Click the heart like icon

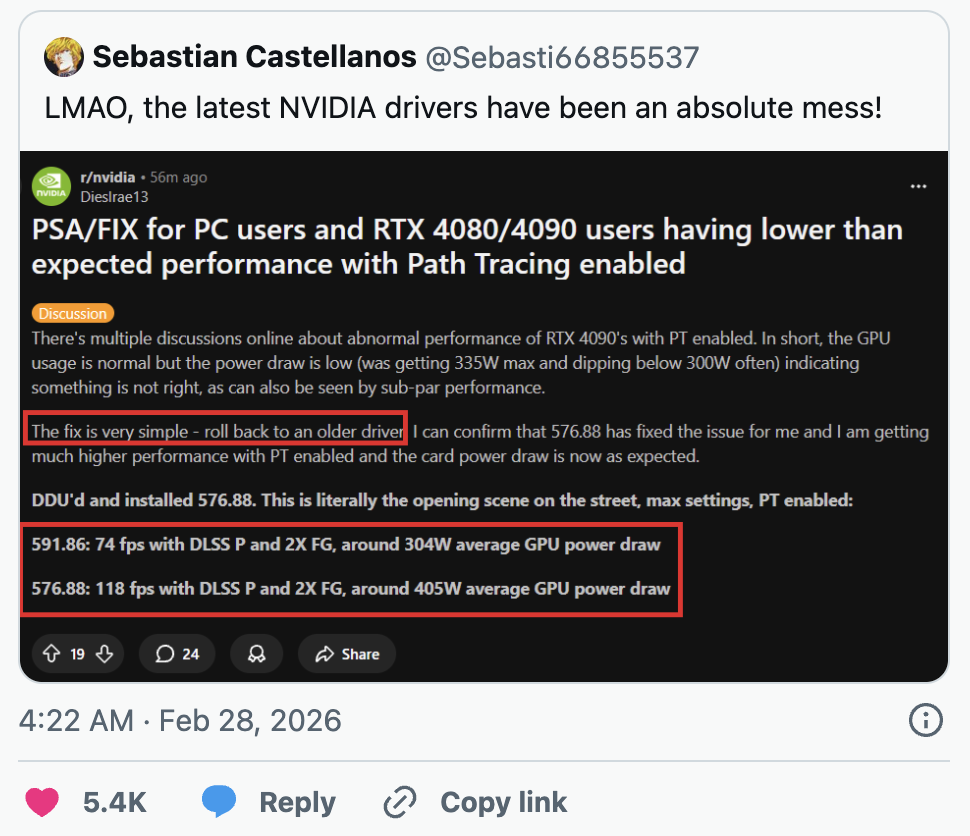(x=41, y=801)
